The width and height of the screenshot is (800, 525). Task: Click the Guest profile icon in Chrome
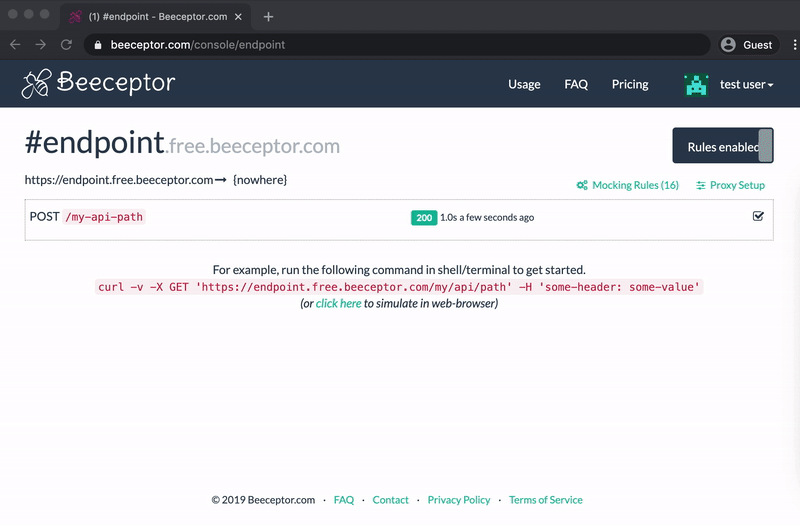click(x=728, y=45)
